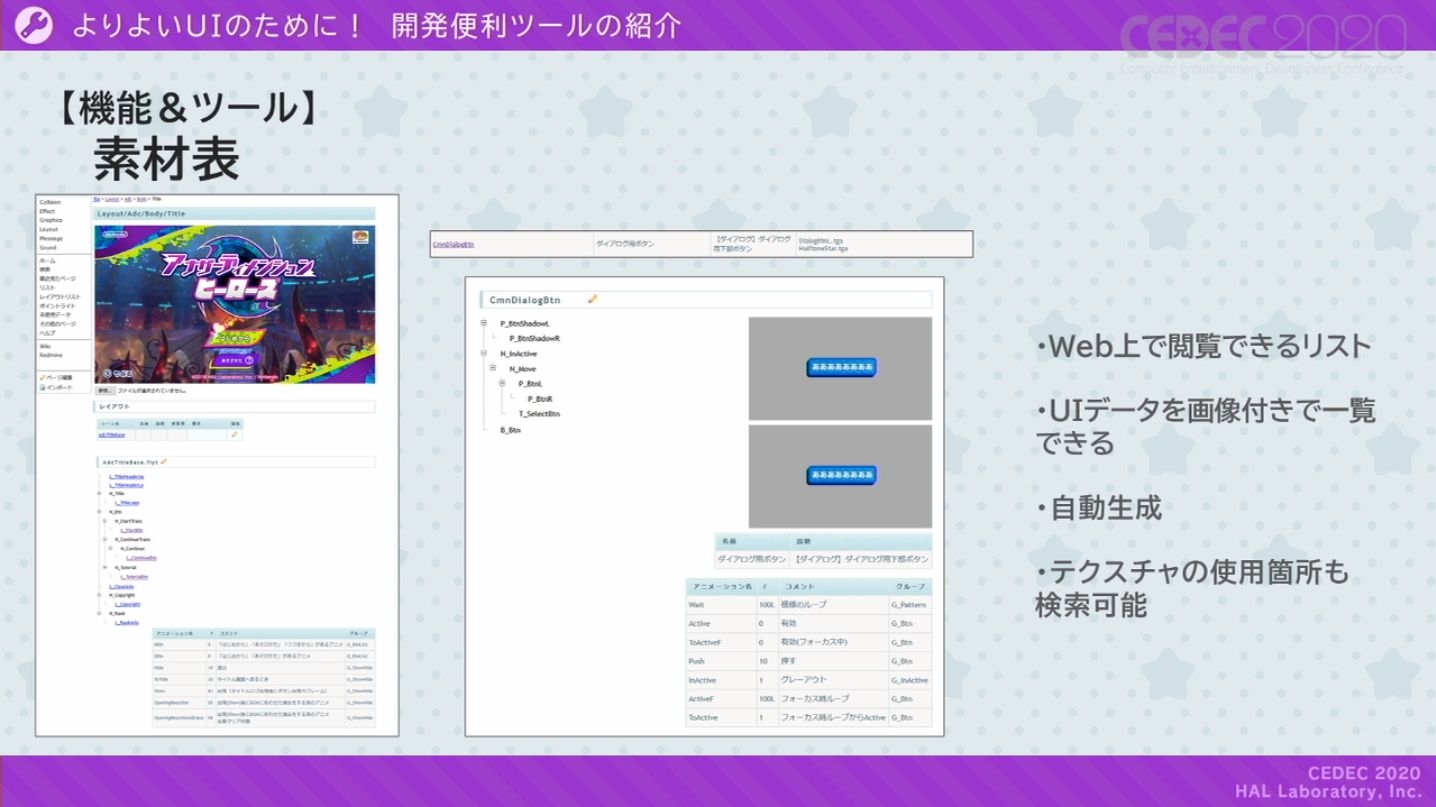Open the Collision item in the sidebar menu
This screenshot has height=807, width=1436.
click(x=50, y=202)
